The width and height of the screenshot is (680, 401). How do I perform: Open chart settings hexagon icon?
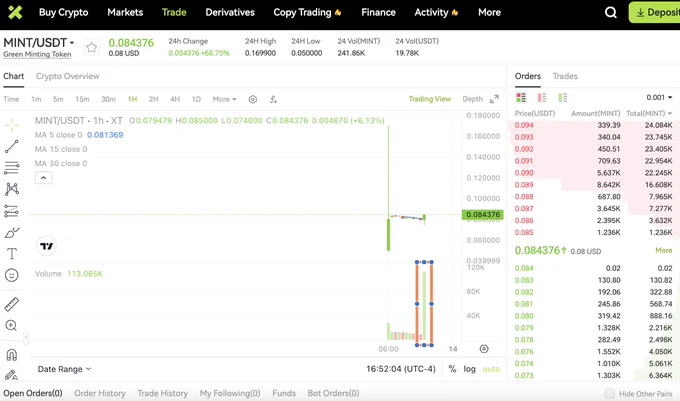click(x=253, y=99)
